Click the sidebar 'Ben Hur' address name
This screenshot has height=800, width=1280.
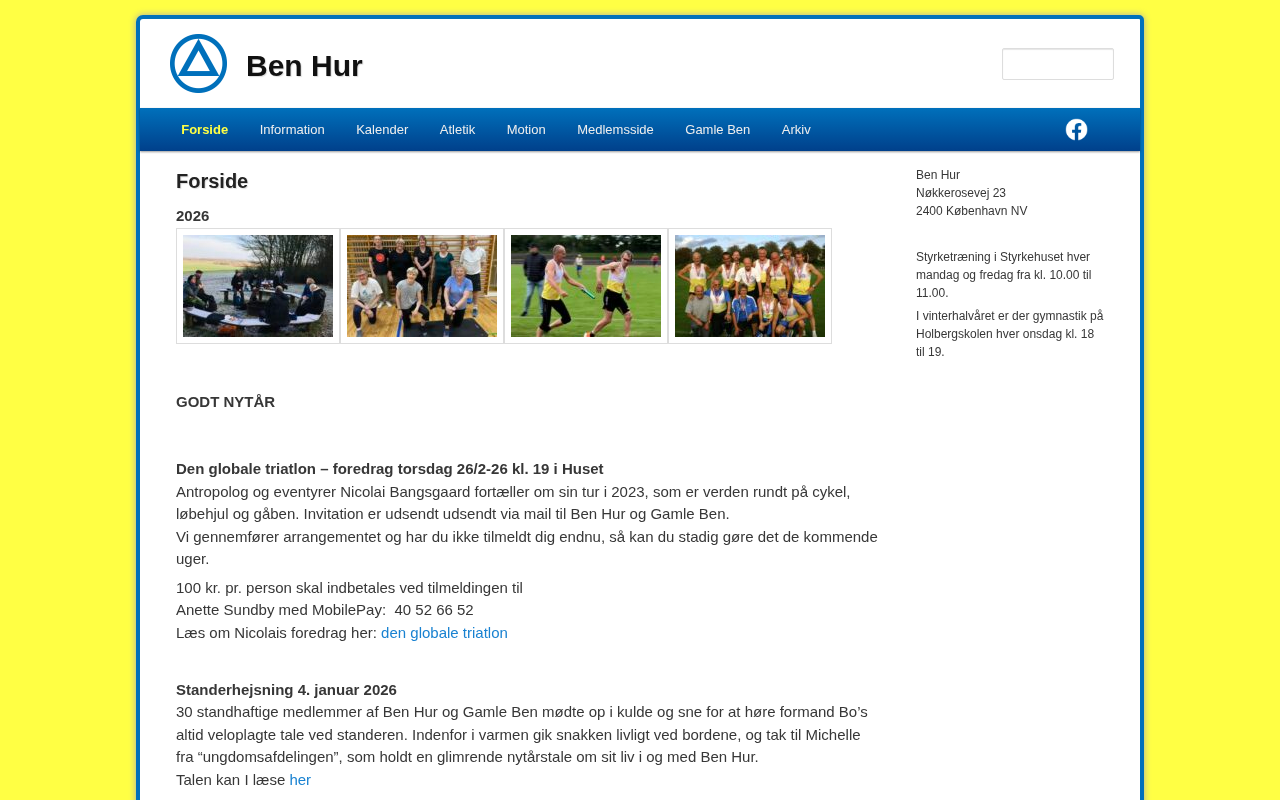coord(938,175)
